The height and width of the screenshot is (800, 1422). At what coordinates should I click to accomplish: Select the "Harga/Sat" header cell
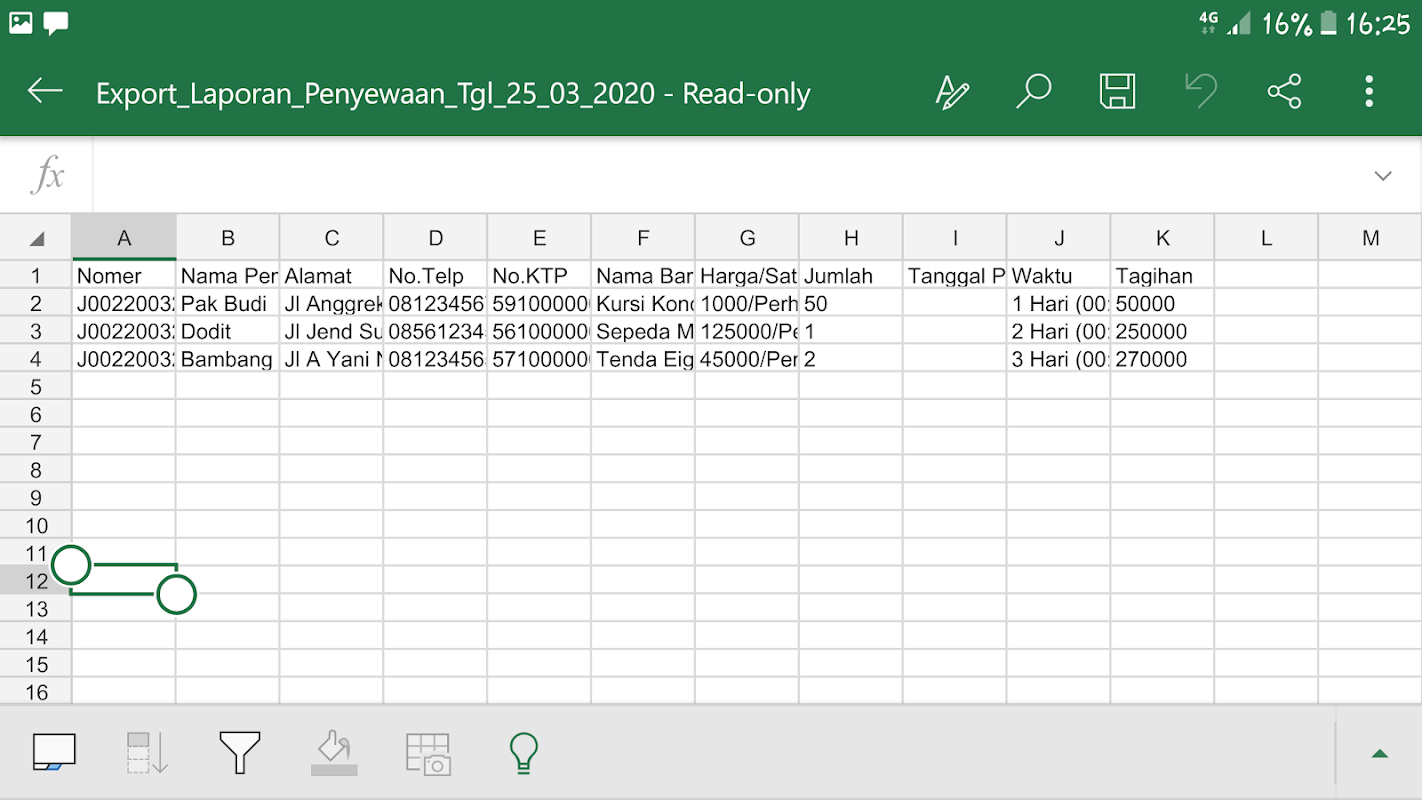tap(747, 276)
